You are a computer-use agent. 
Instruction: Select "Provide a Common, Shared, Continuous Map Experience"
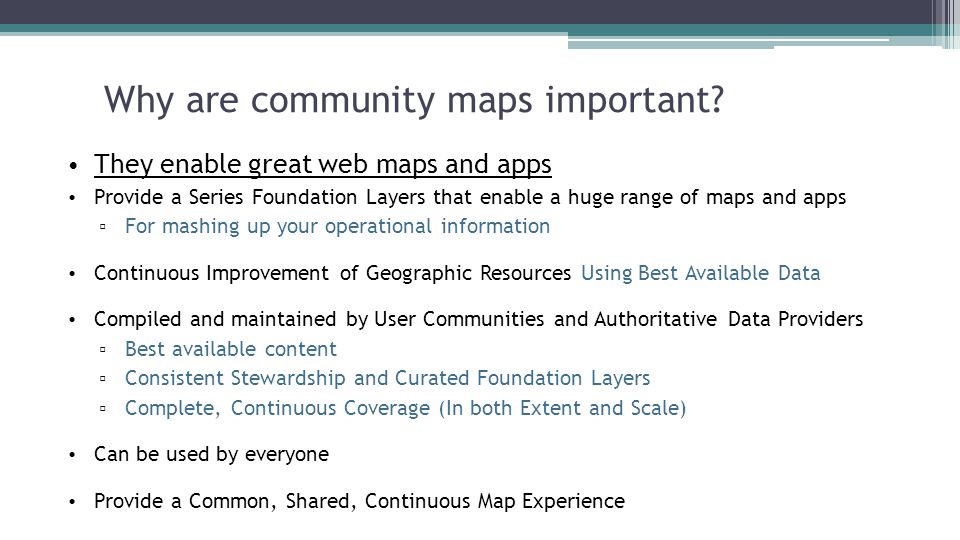359,501
